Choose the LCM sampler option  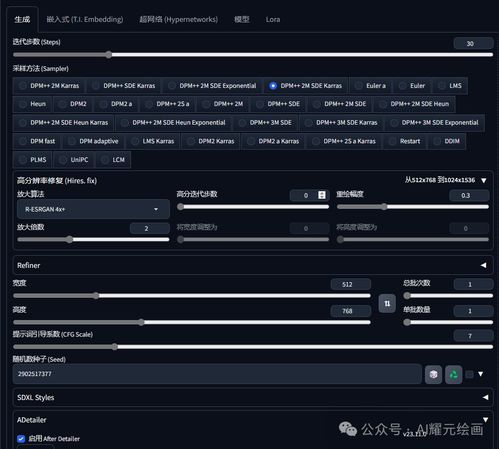(x=113, y=160)
